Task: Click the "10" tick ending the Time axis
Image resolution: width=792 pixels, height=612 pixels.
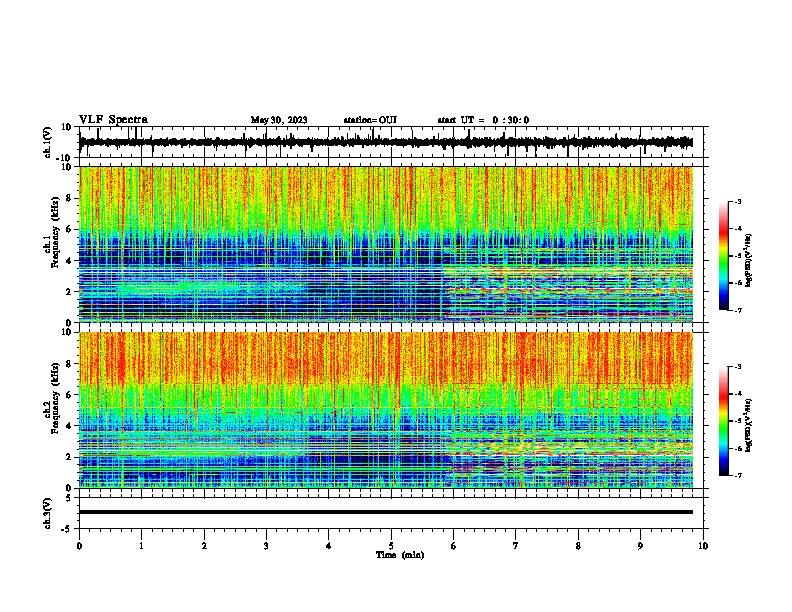Action: [x=703, y=546]
